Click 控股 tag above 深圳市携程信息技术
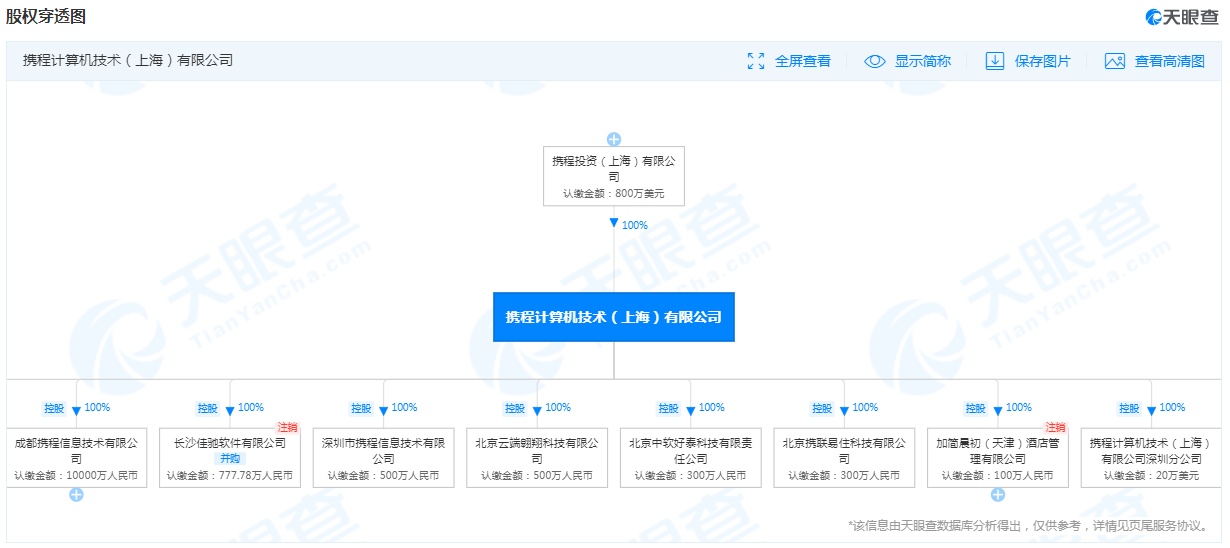The width and height of the screenshot is (1230, 548). (361, 408)
